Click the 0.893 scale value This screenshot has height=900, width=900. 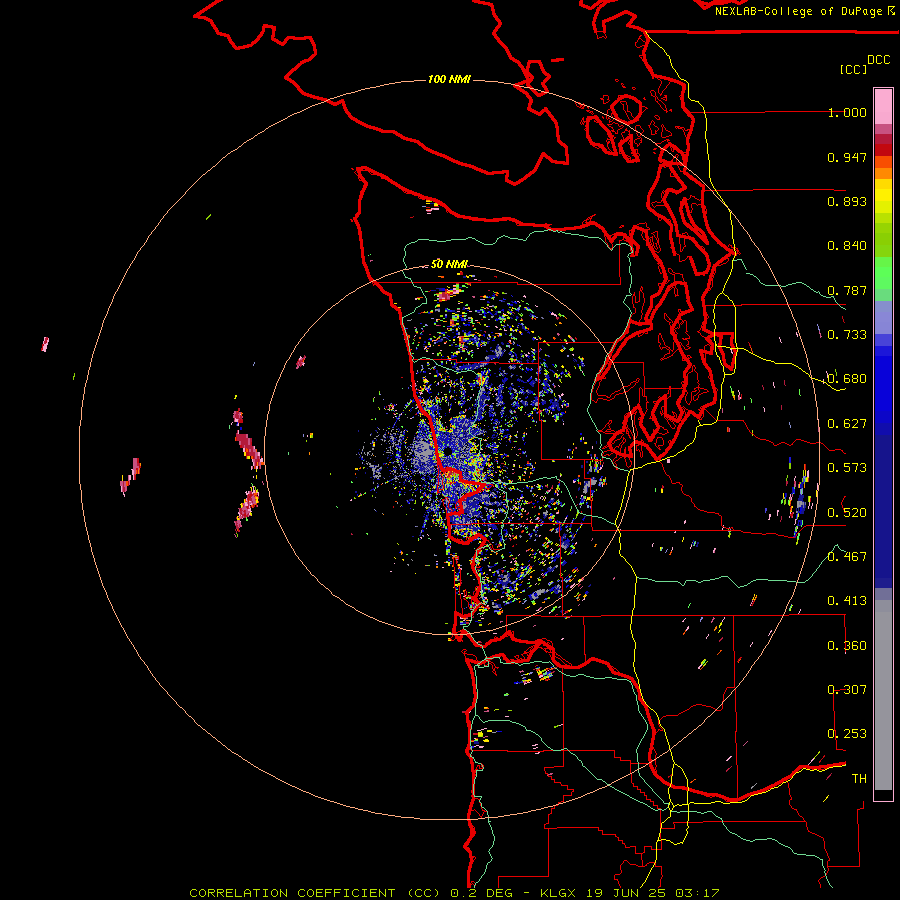coord(847,201)
